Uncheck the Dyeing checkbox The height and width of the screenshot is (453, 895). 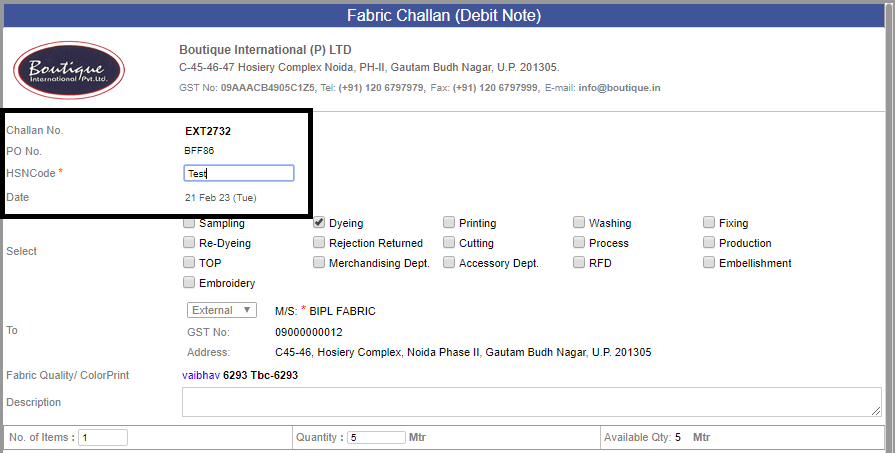[319, 223]
